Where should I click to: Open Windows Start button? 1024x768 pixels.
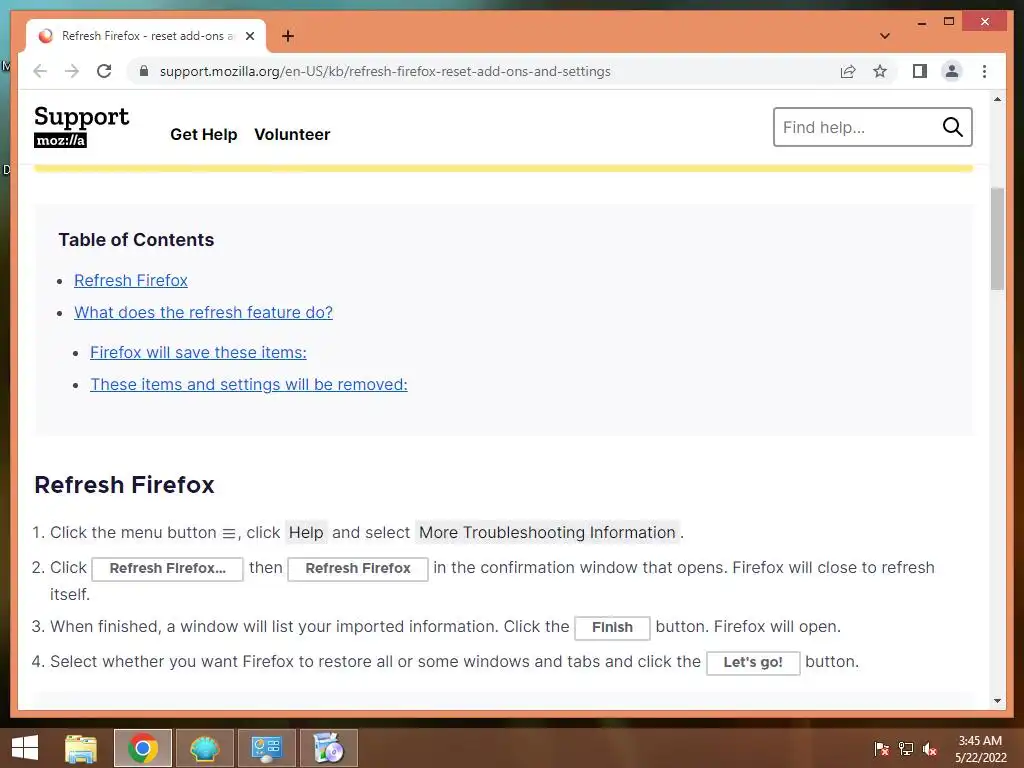pyautogui.click(x=25, y=748)
